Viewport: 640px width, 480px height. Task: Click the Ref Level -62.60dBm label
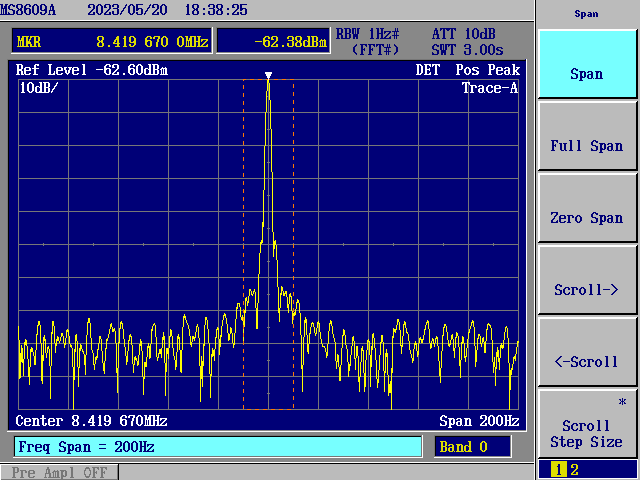[x=92, y=70]
